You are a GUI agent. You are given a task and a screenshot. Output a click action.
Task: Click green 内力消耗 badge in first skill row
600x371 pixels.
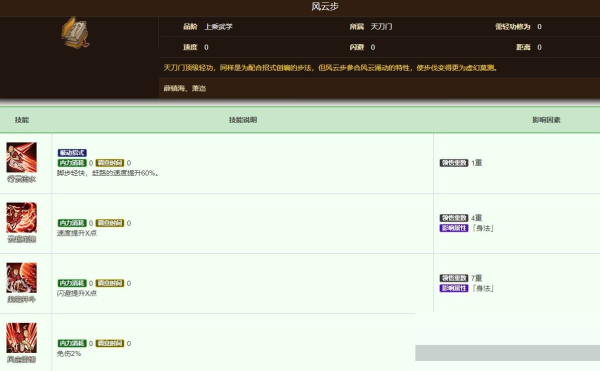(x=72, y=163)
